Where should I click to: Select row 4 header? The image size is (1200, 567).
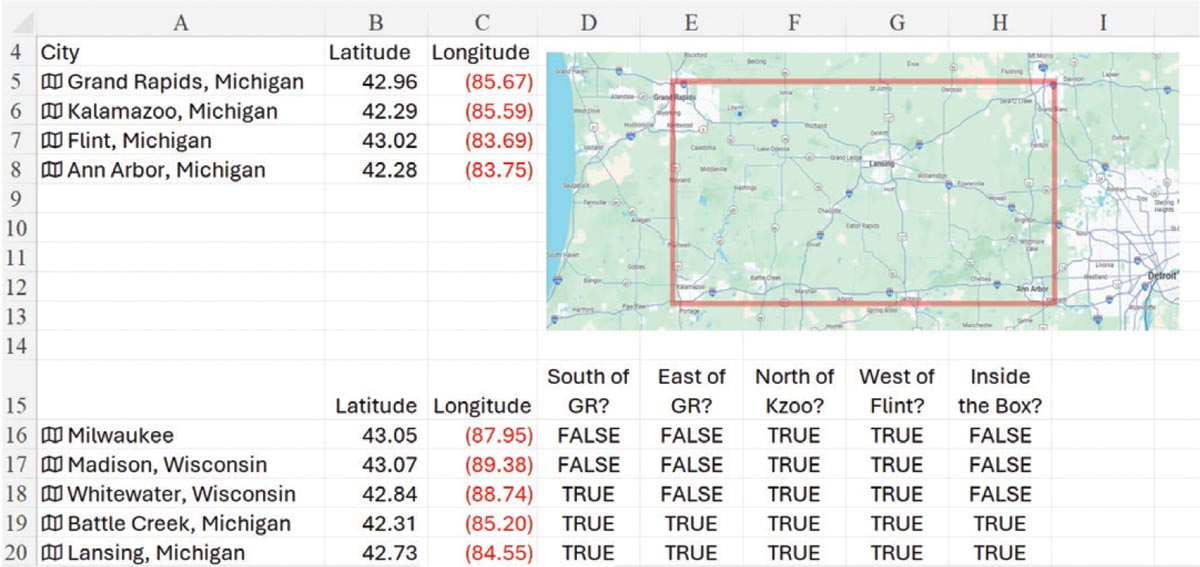pyautogui.click(x=18, y=51)
